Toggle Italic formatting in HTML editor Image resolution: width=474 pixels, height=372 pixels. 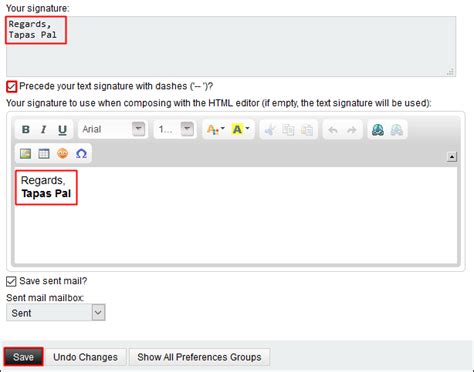coord(44,129)
